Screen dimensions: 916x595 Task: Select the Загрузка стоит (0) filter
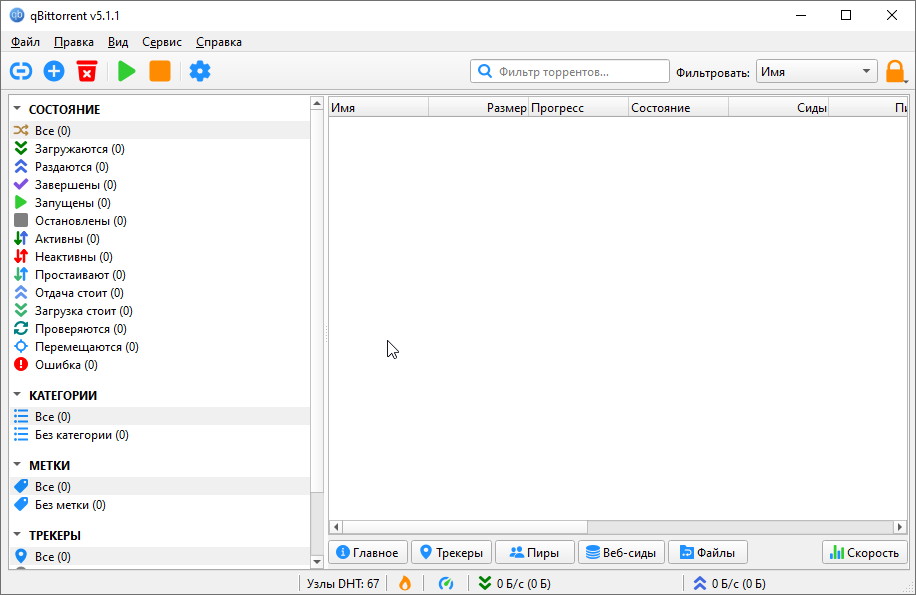tap(159, 311)
